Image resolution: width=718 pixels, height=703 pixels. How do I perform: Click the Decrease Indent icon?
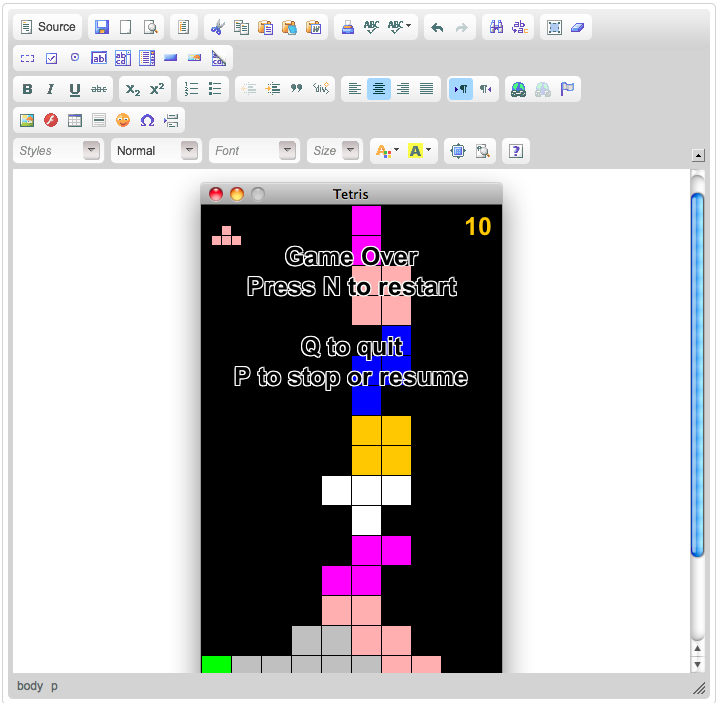tap(249, 89)
